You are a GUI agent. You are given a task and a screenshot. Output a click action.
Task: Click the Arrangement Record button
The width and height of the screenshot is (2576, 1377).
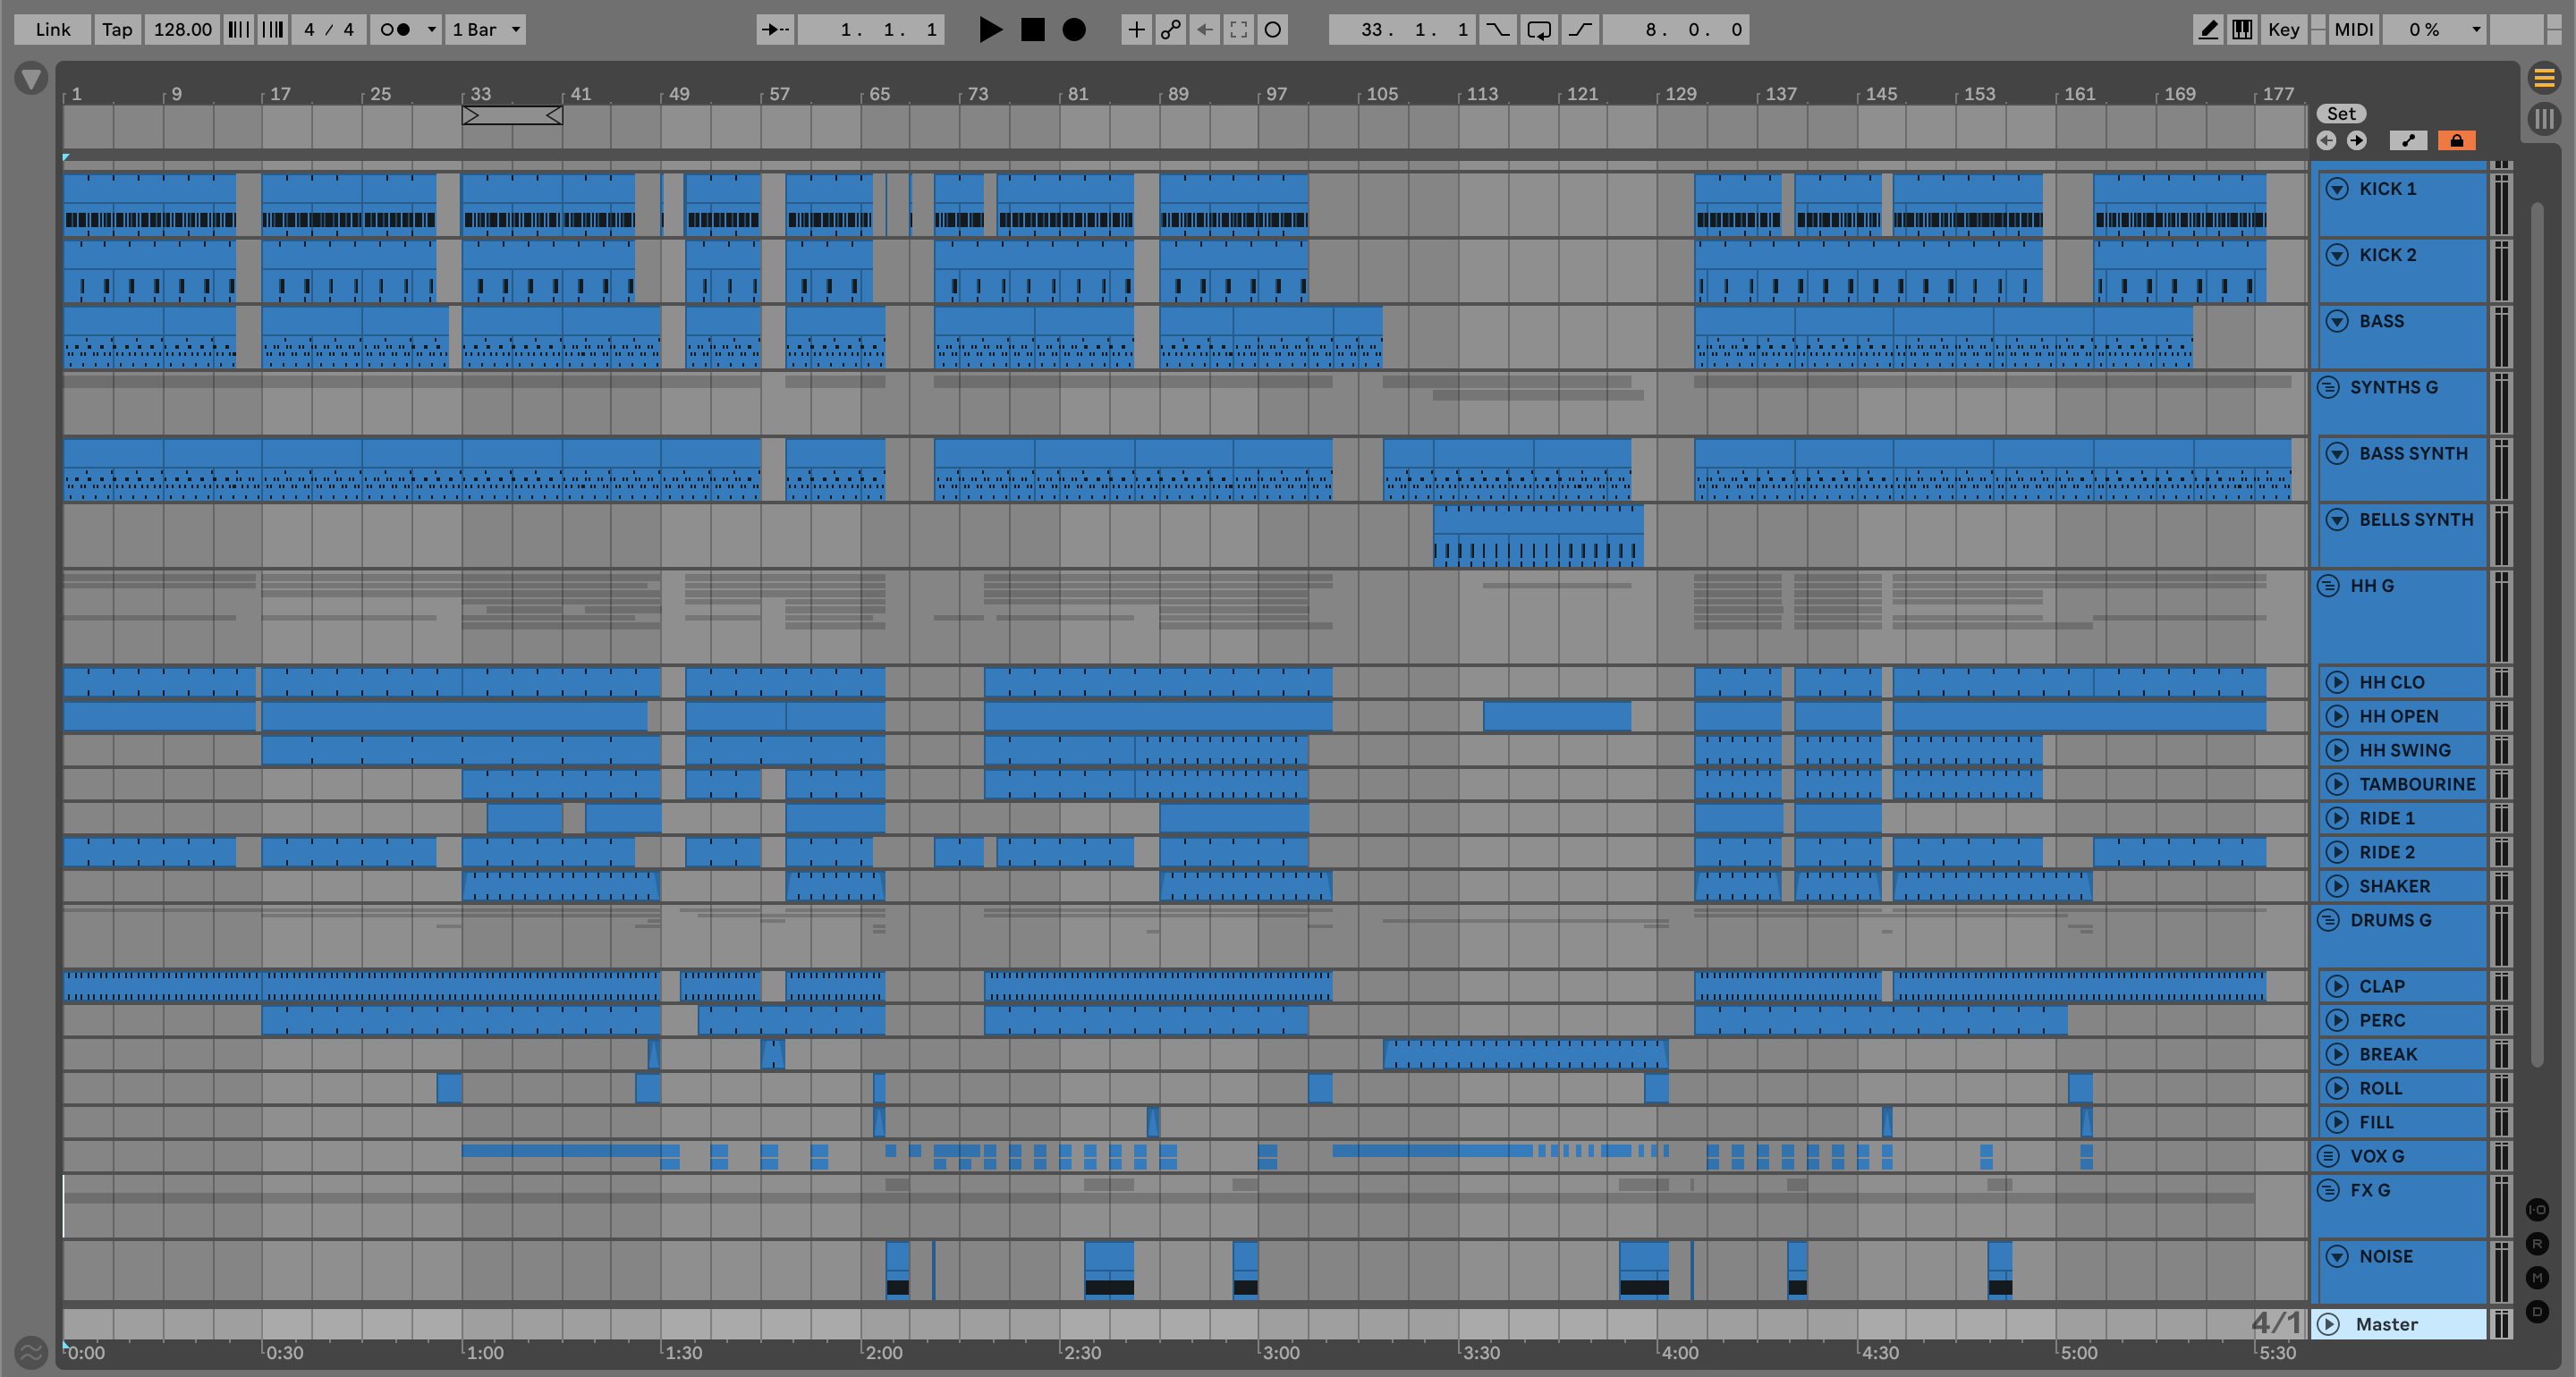1073,29
